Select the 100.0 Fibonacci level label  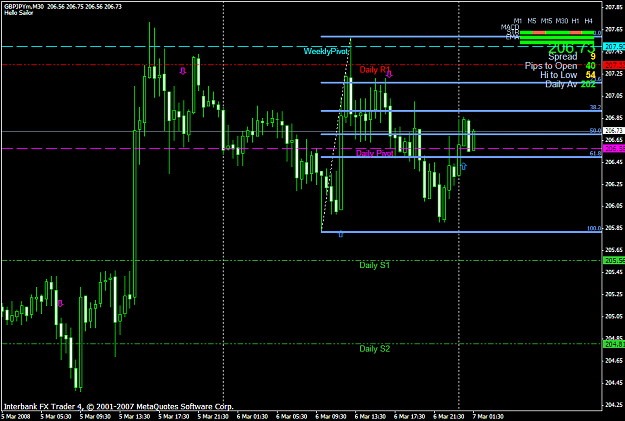594,228
